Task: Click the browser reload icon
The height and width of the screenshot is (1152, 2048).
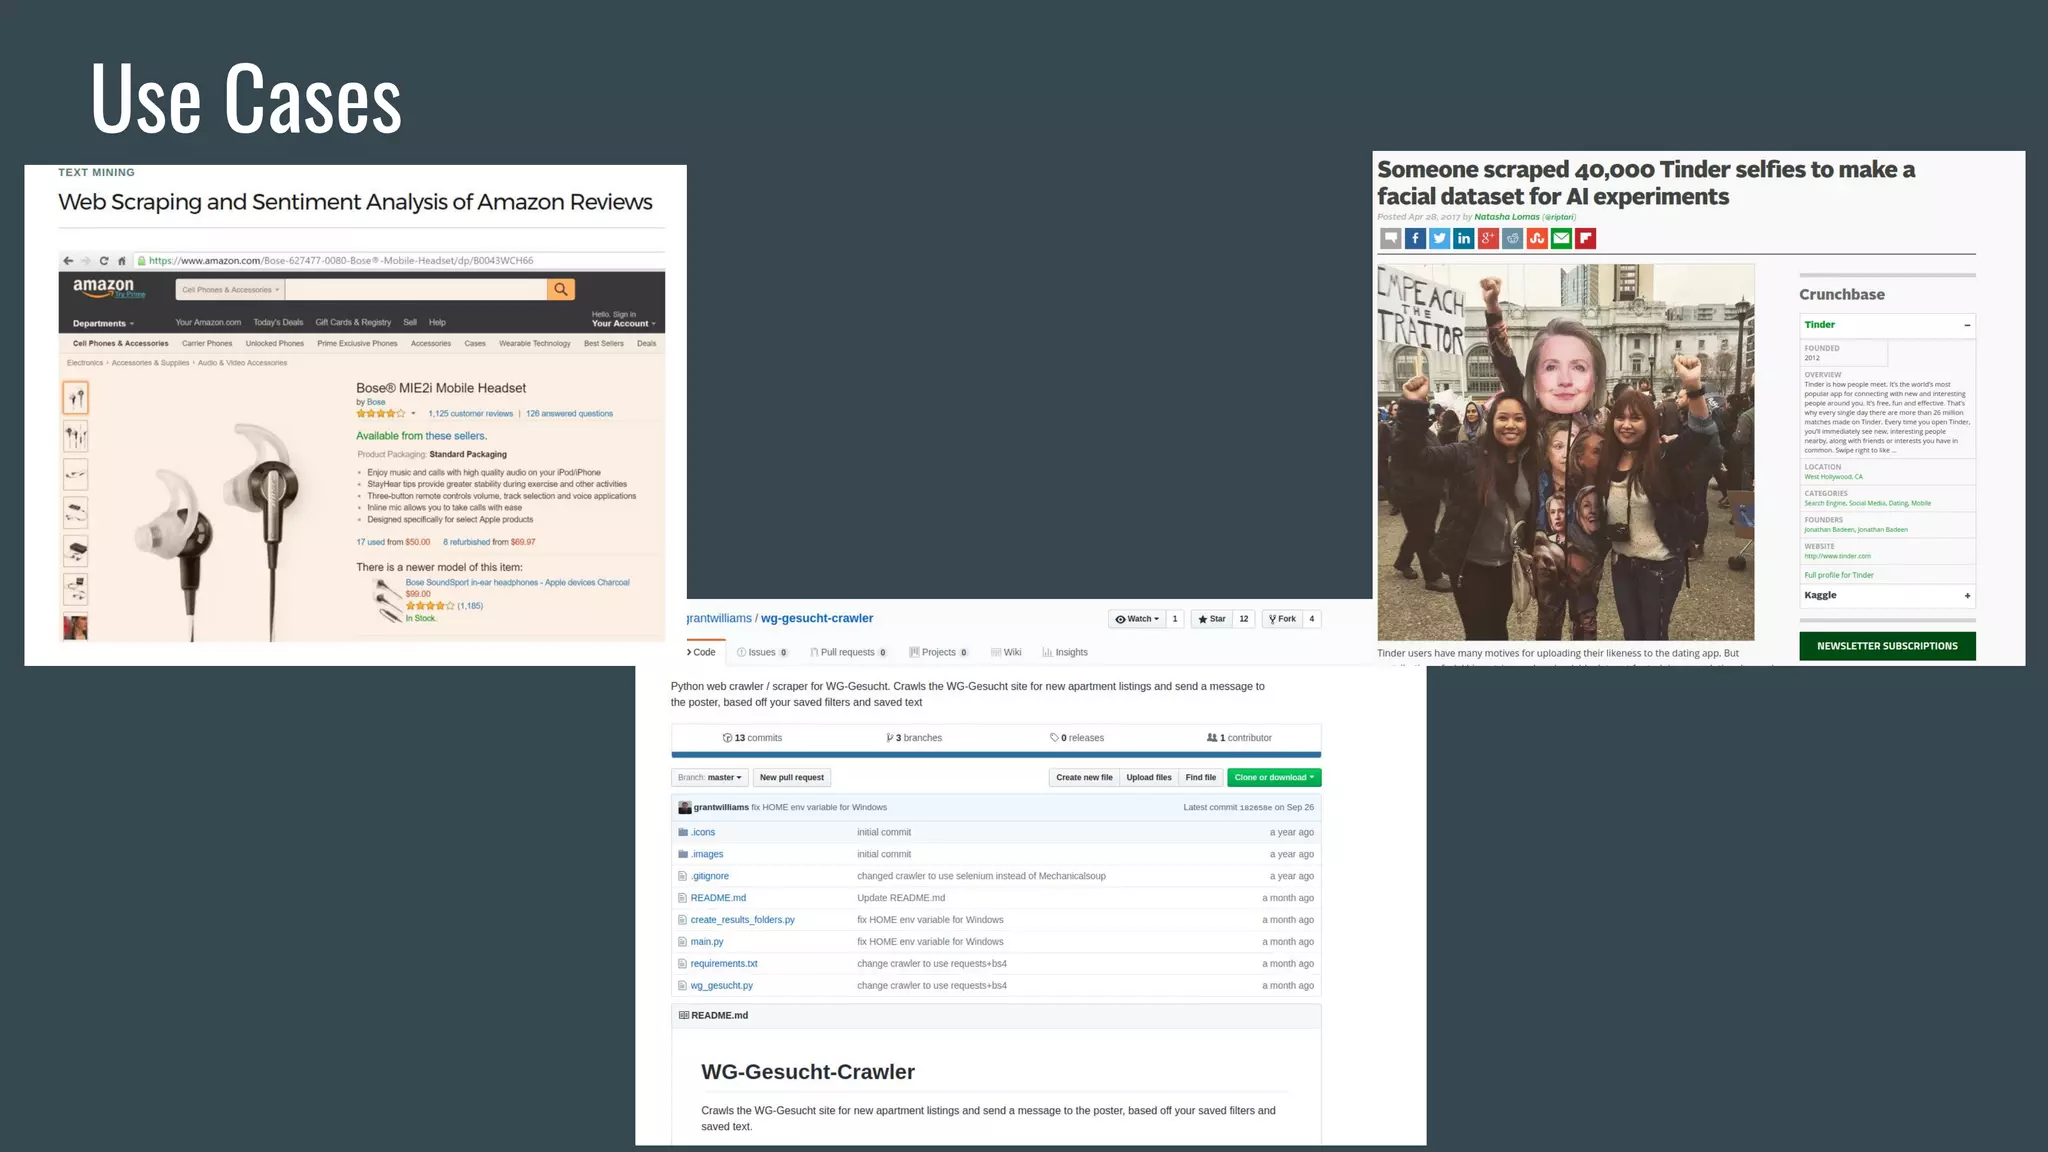Action: (x=103, y=261)
